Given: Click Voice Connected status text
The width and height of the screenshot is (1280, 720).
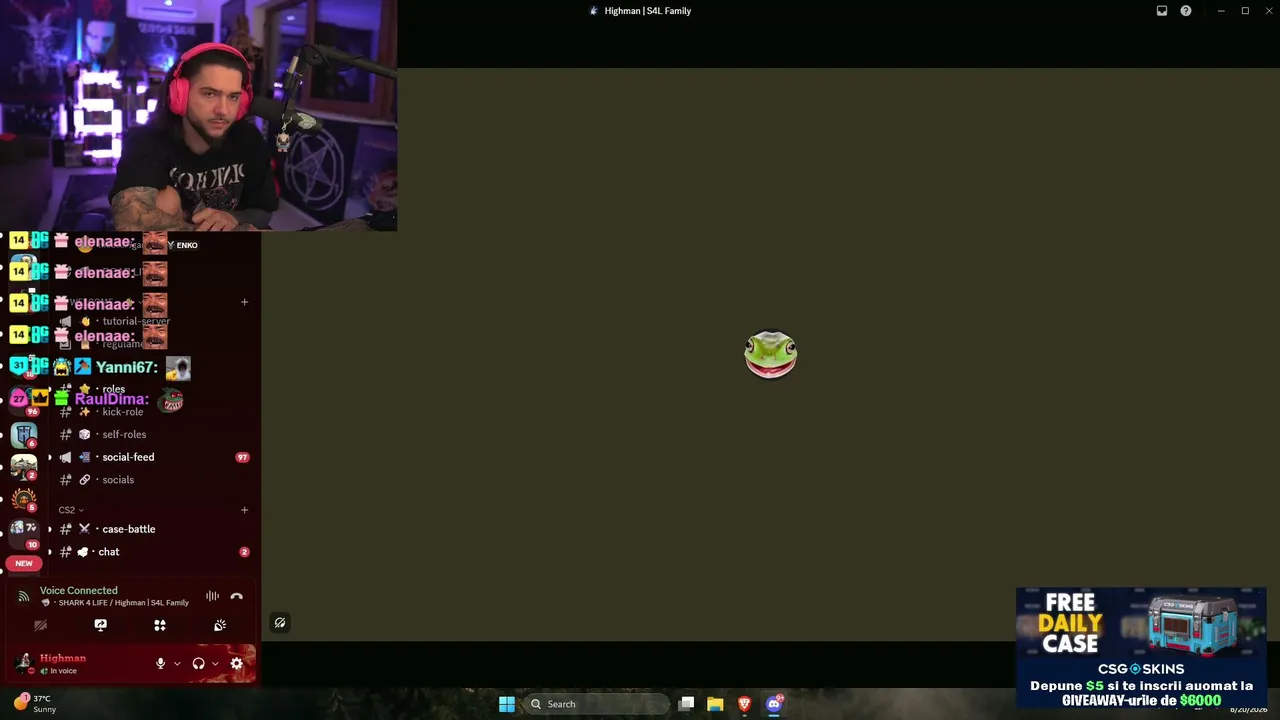Looking at the screenshot, I should tap(79, 590).
